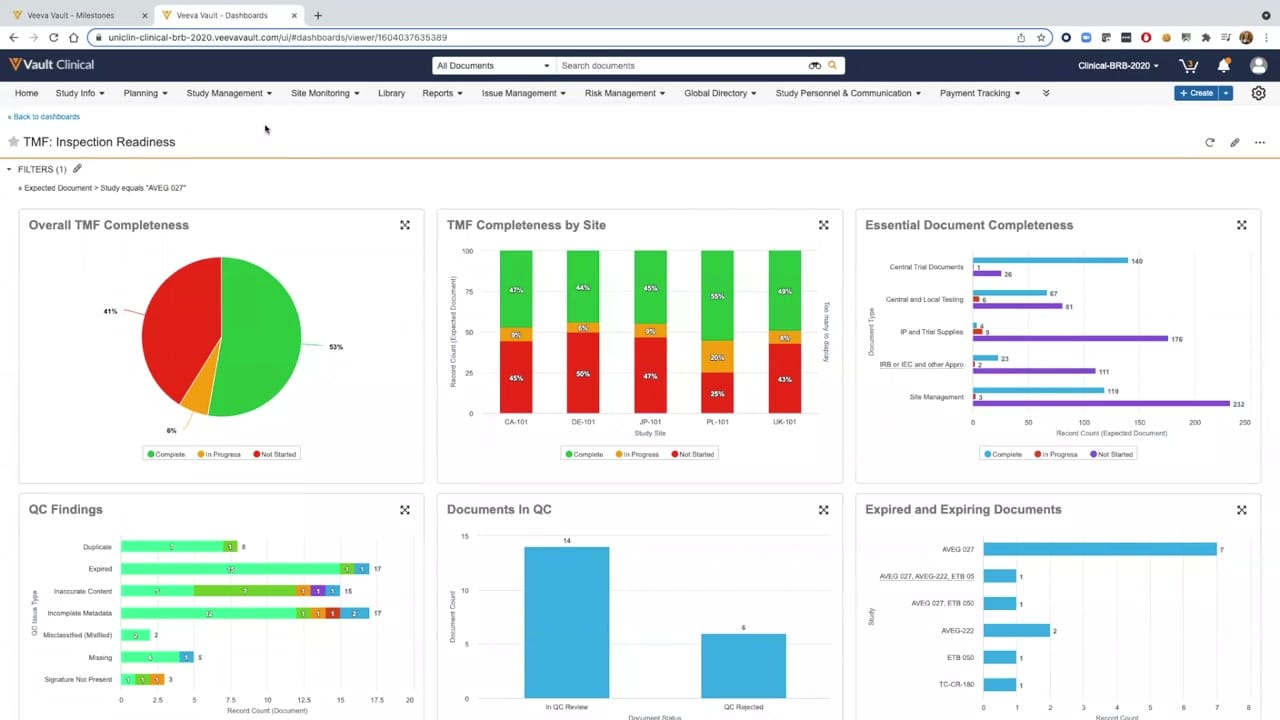This screenshot has height=720, width=1280.
Task: Click the green Complete pie slice
Action: pyautogui.click(x=262, y=335)
